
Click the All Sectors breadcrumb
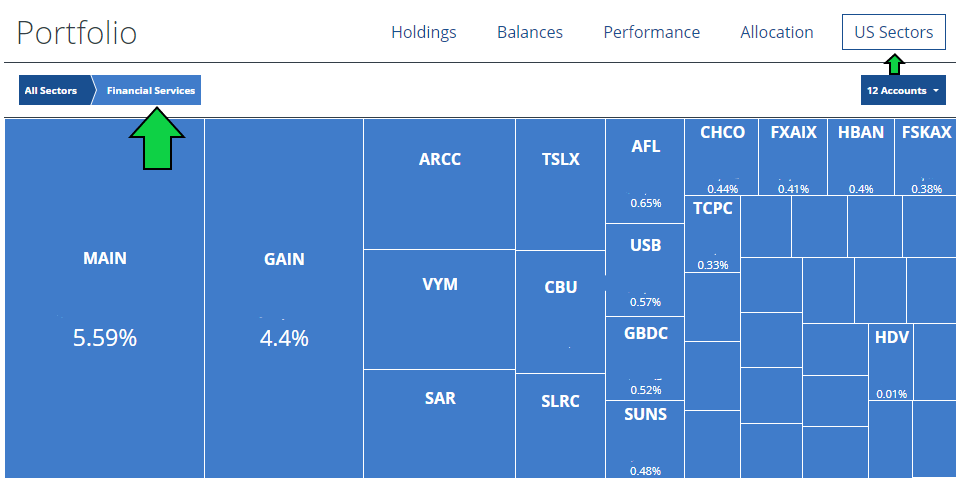51,90
